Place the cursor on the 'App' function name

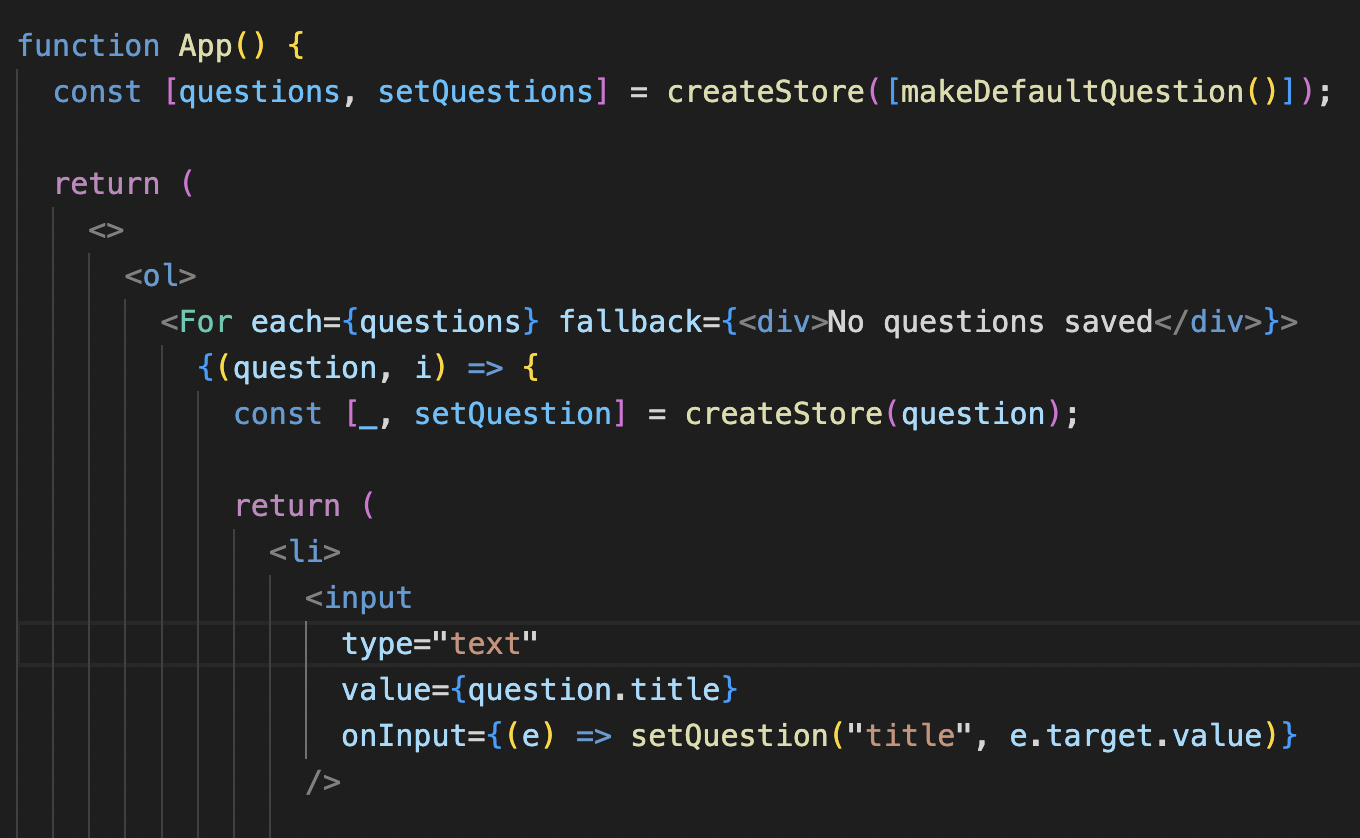(206, 46)
